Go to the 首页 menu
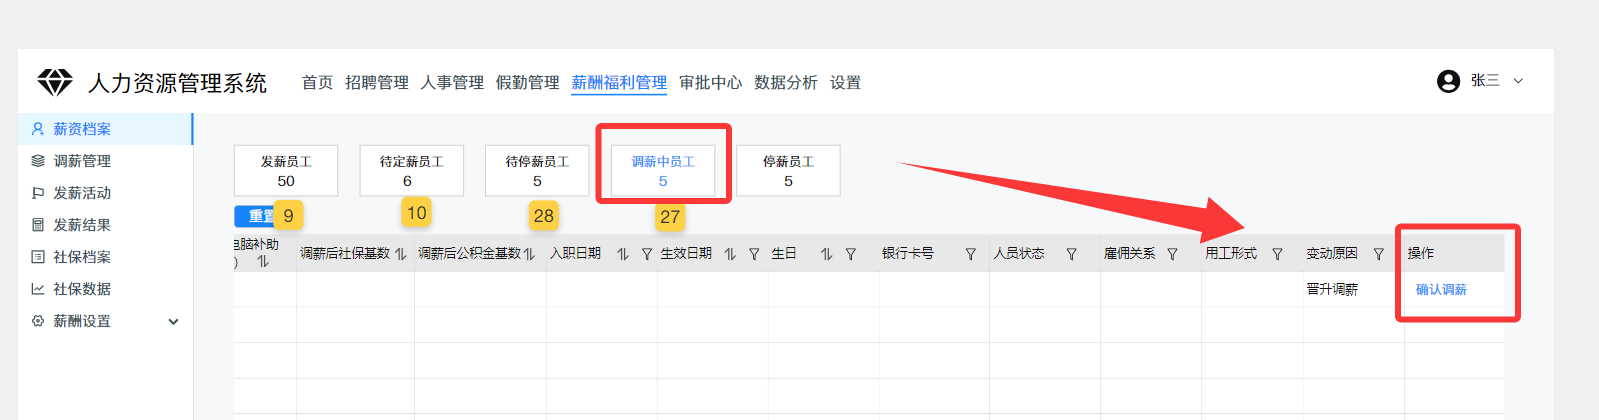 tap(317, 82)
